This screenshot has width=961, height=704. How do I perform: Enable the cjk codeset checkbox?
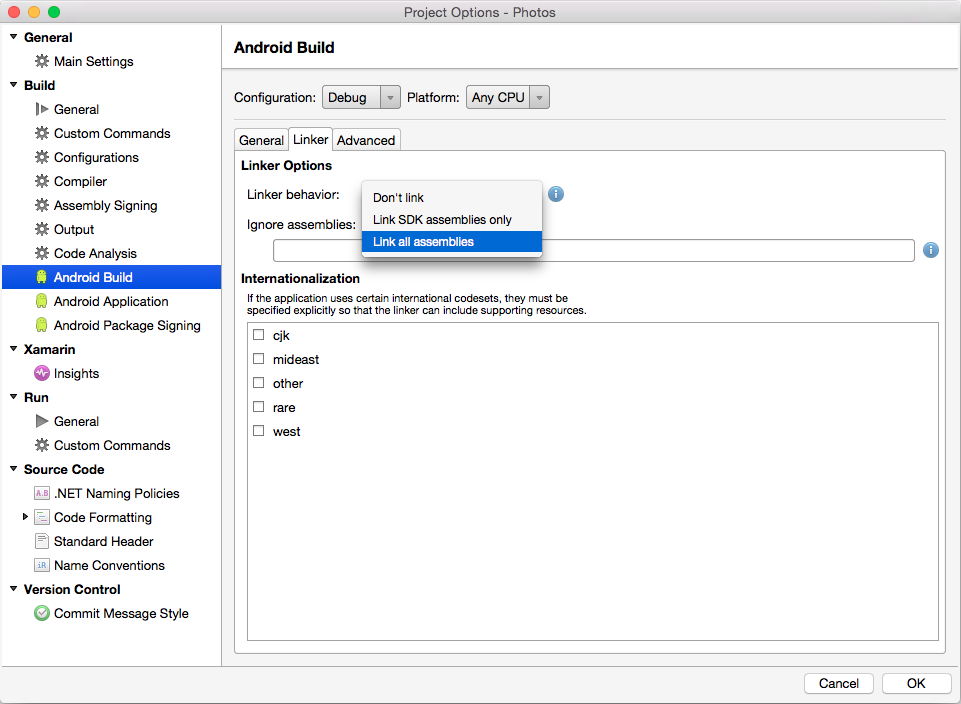[258, 335]
